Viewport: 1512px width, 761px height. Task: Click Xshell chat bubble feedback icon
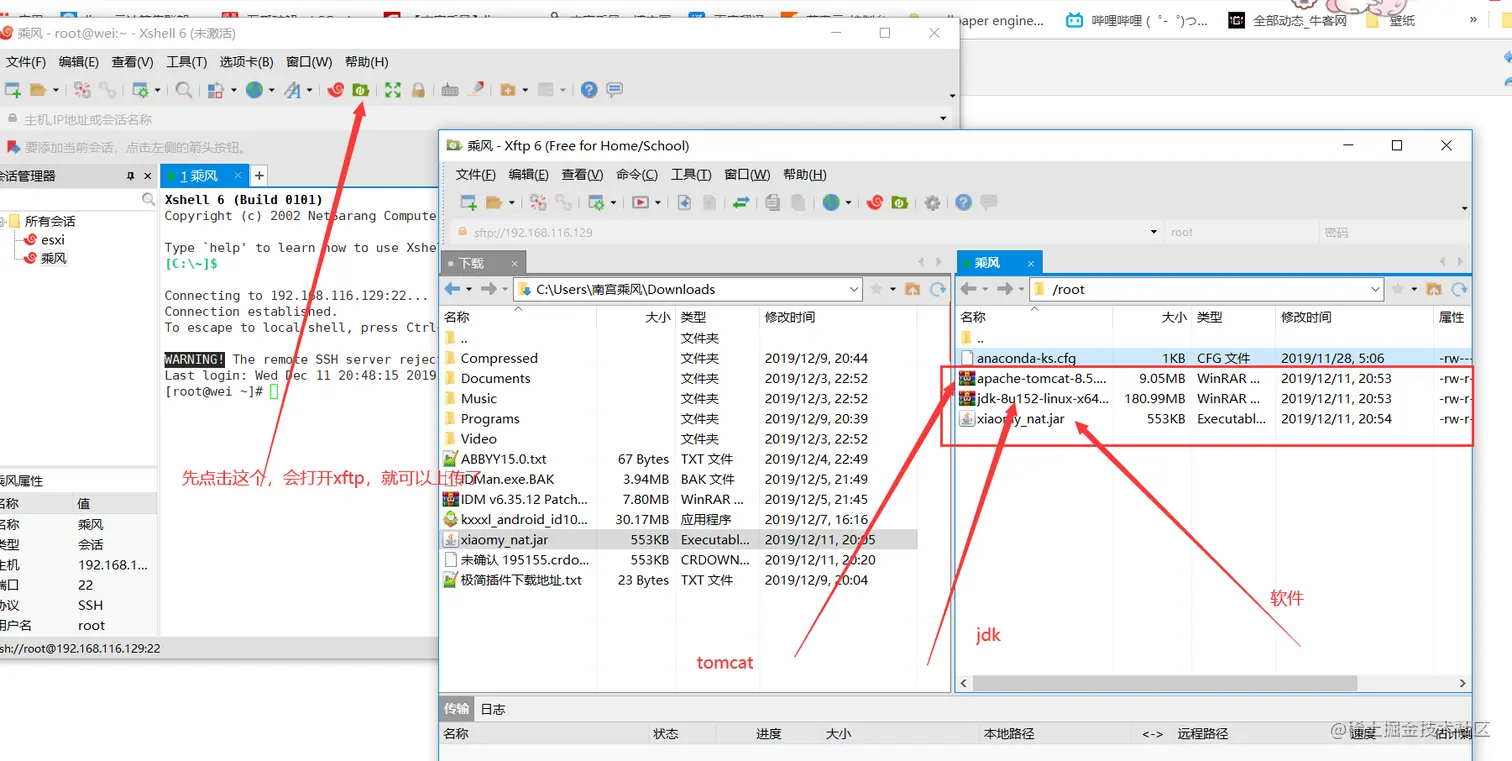pos(614,90)
